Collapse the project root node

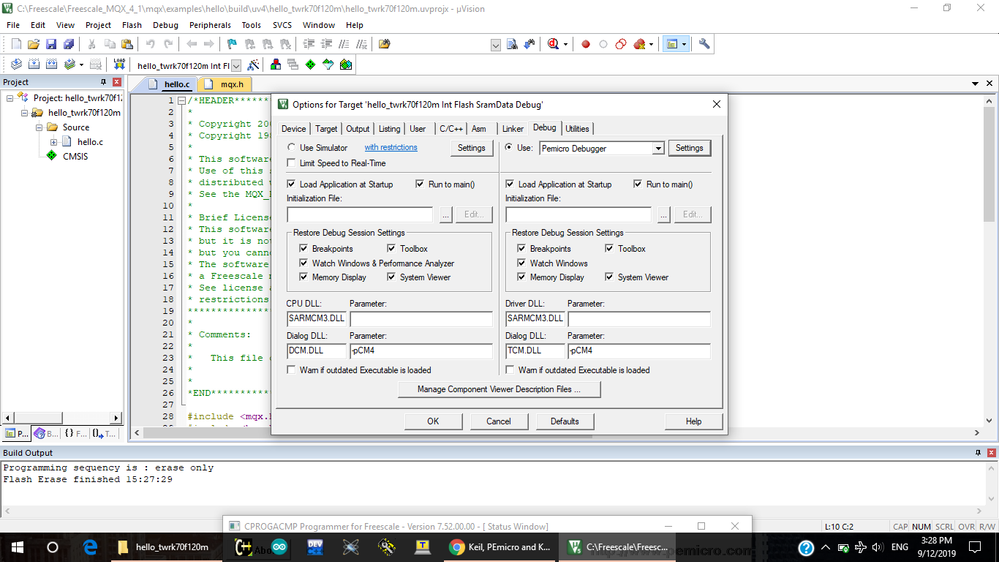click(10, 98)
